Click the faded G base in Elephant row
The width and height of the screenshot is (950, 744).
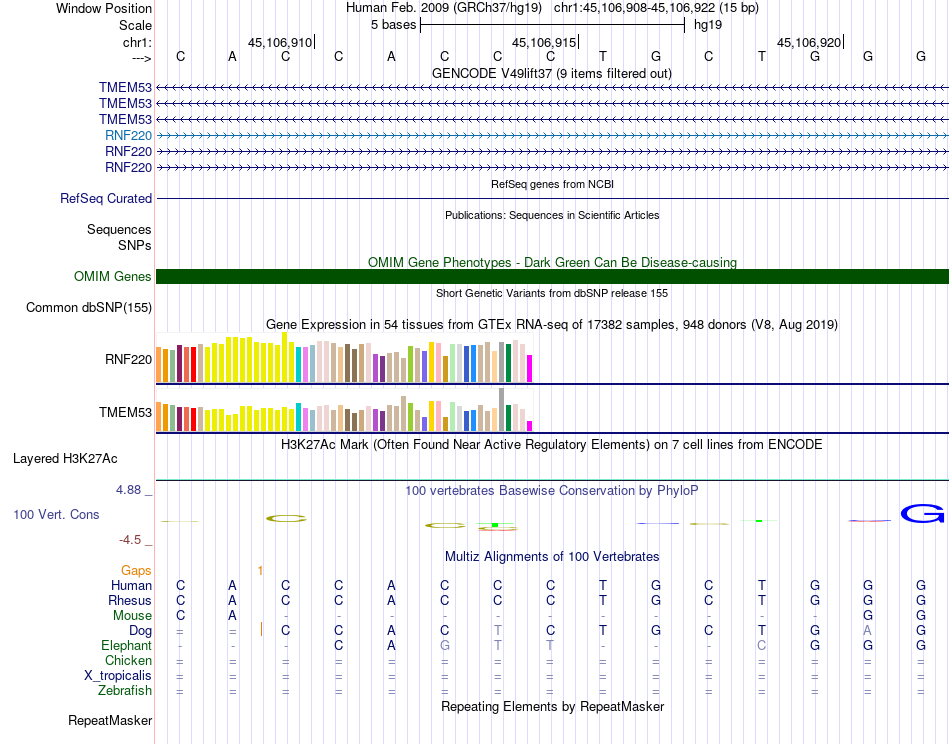[445, 645]
